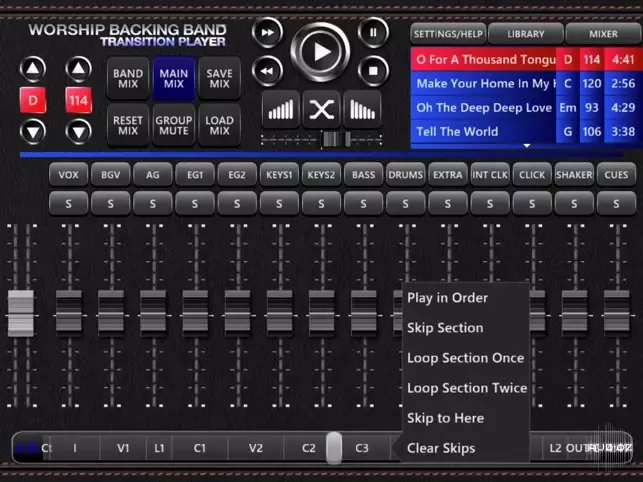Toggle the CUES channel button
Viewport: 643px width, 482px height.
pos(616,175)
